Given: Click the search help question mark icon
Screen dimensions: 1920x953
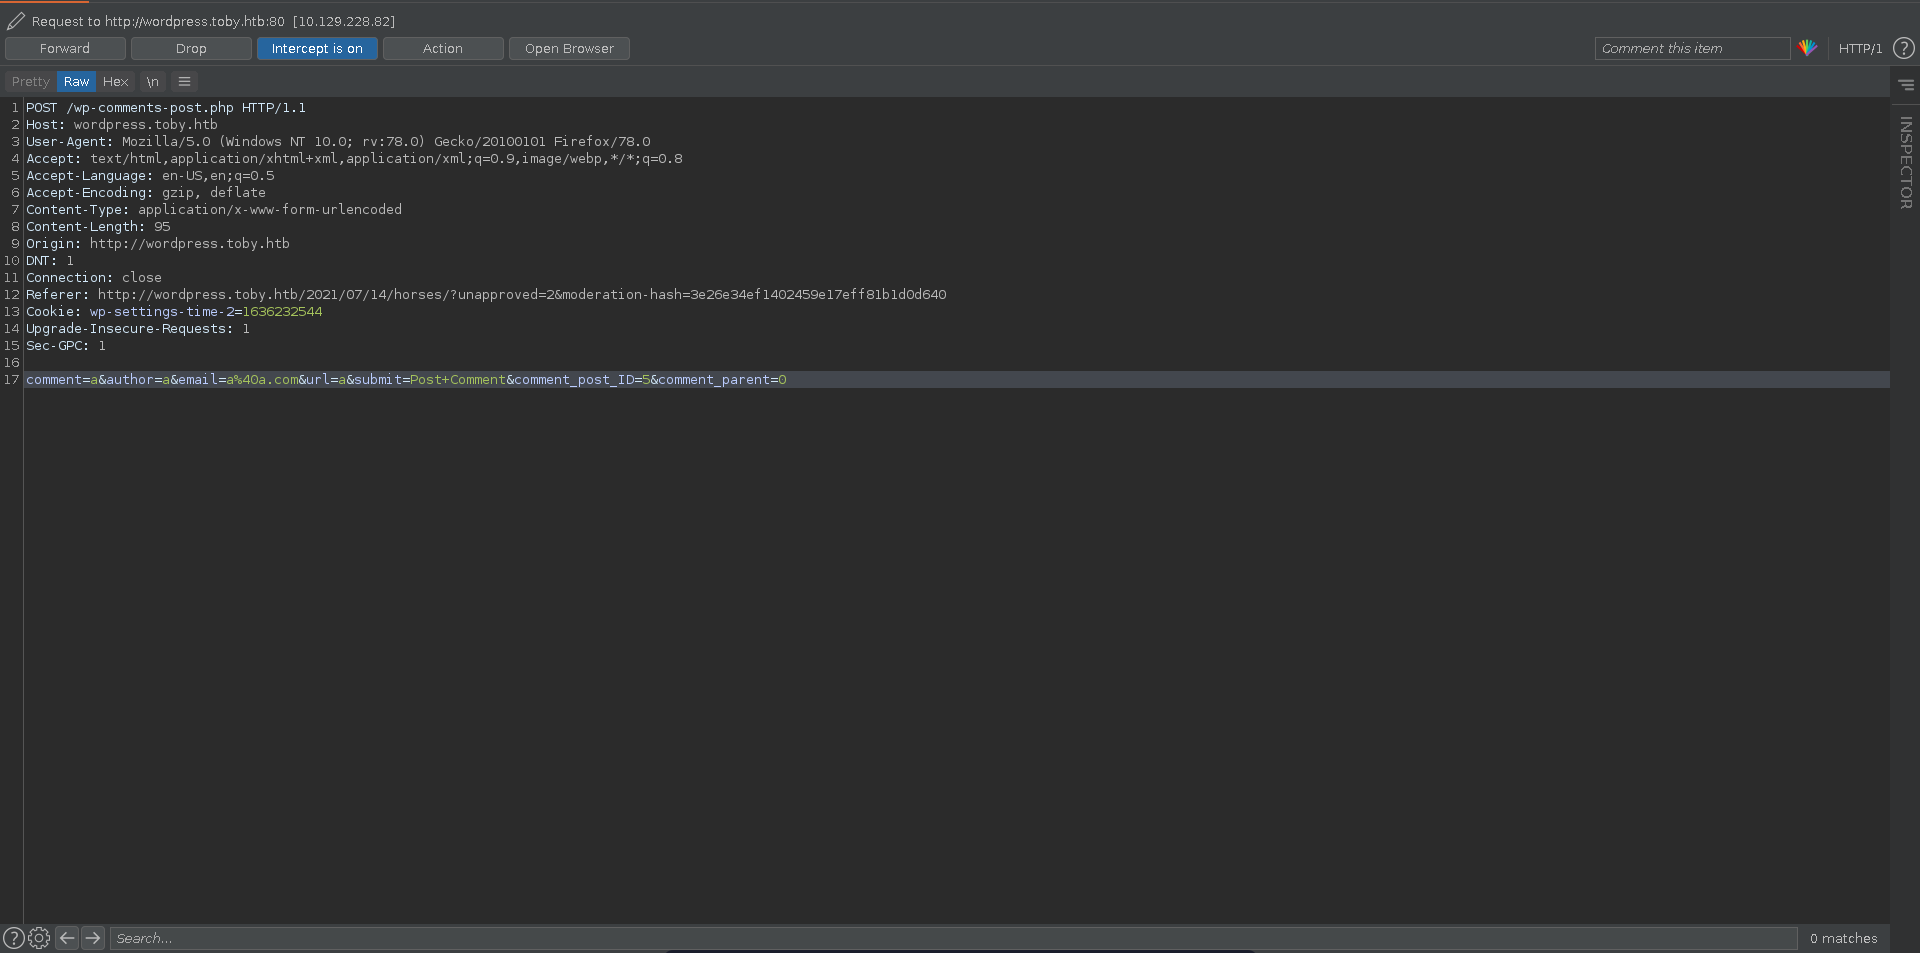Looking at the screenshot, I should click(x=13, y=938).
